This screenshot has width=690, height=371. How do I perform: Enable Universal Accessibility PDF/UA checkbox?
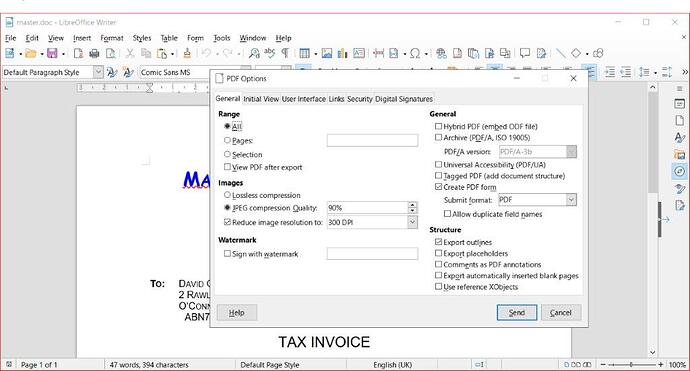click(x=438, y=164)
